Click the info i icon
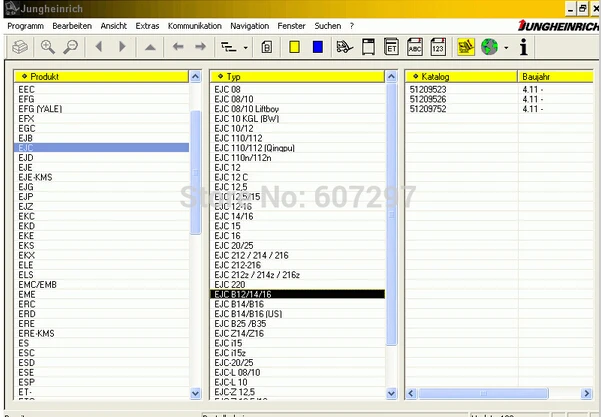Viewport: 601px width, 417px height. [x=524, y=47]
